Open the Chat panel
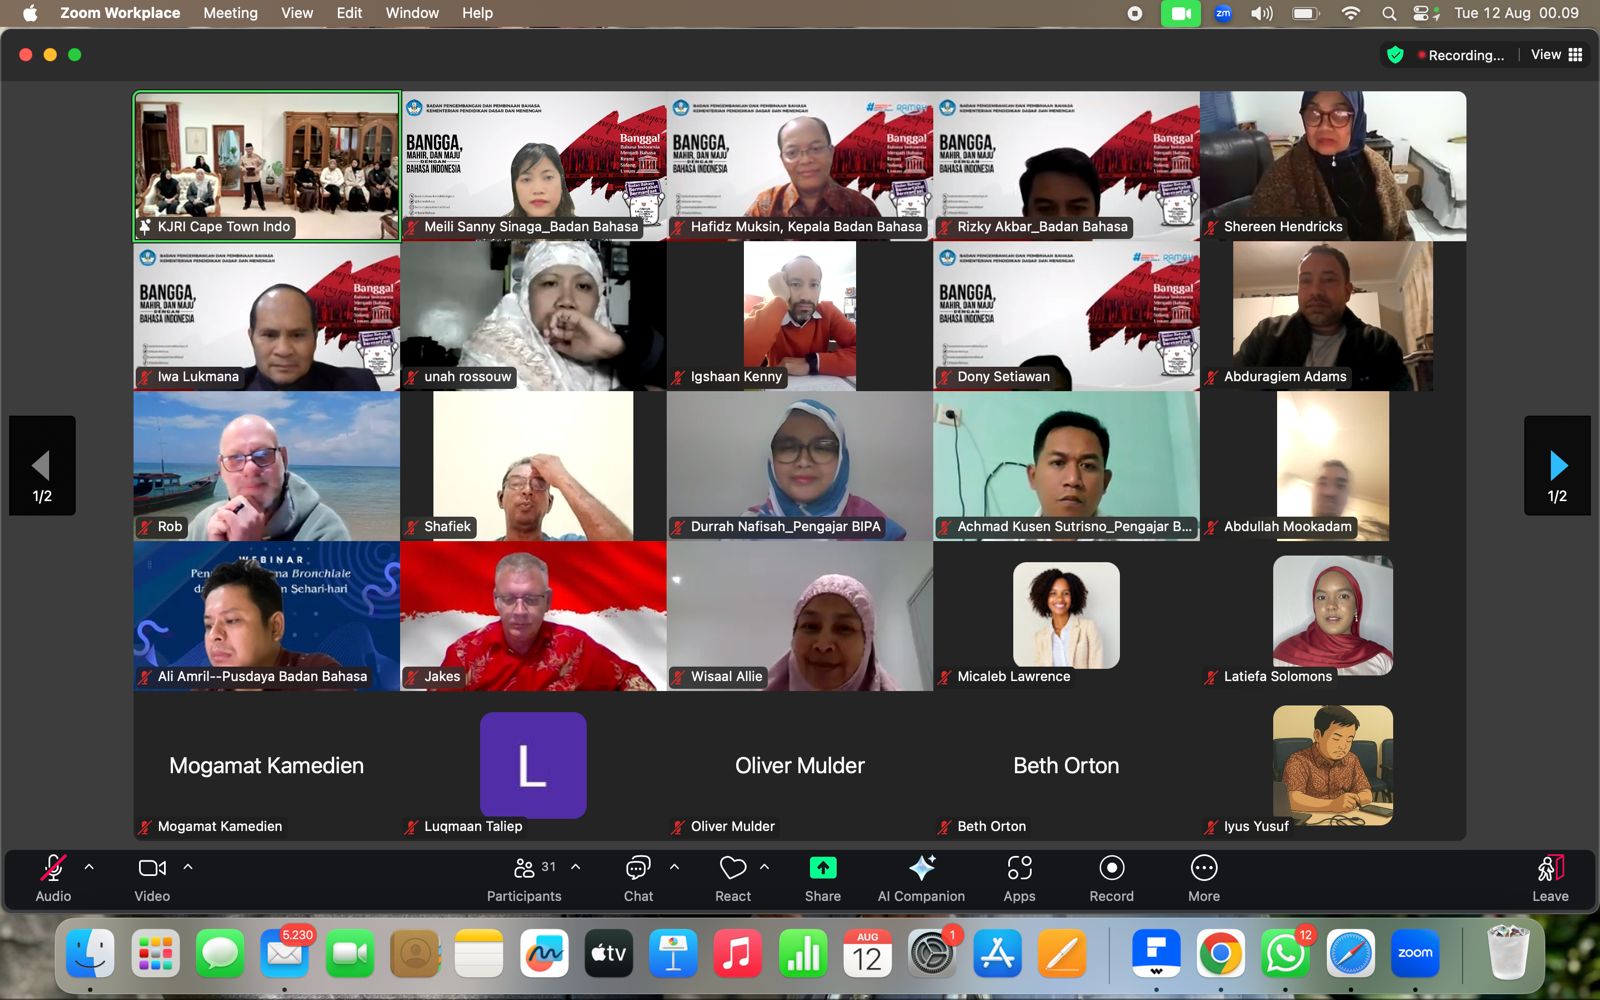The height and width of the screenshot is (1000, 1600). point(638,879)
